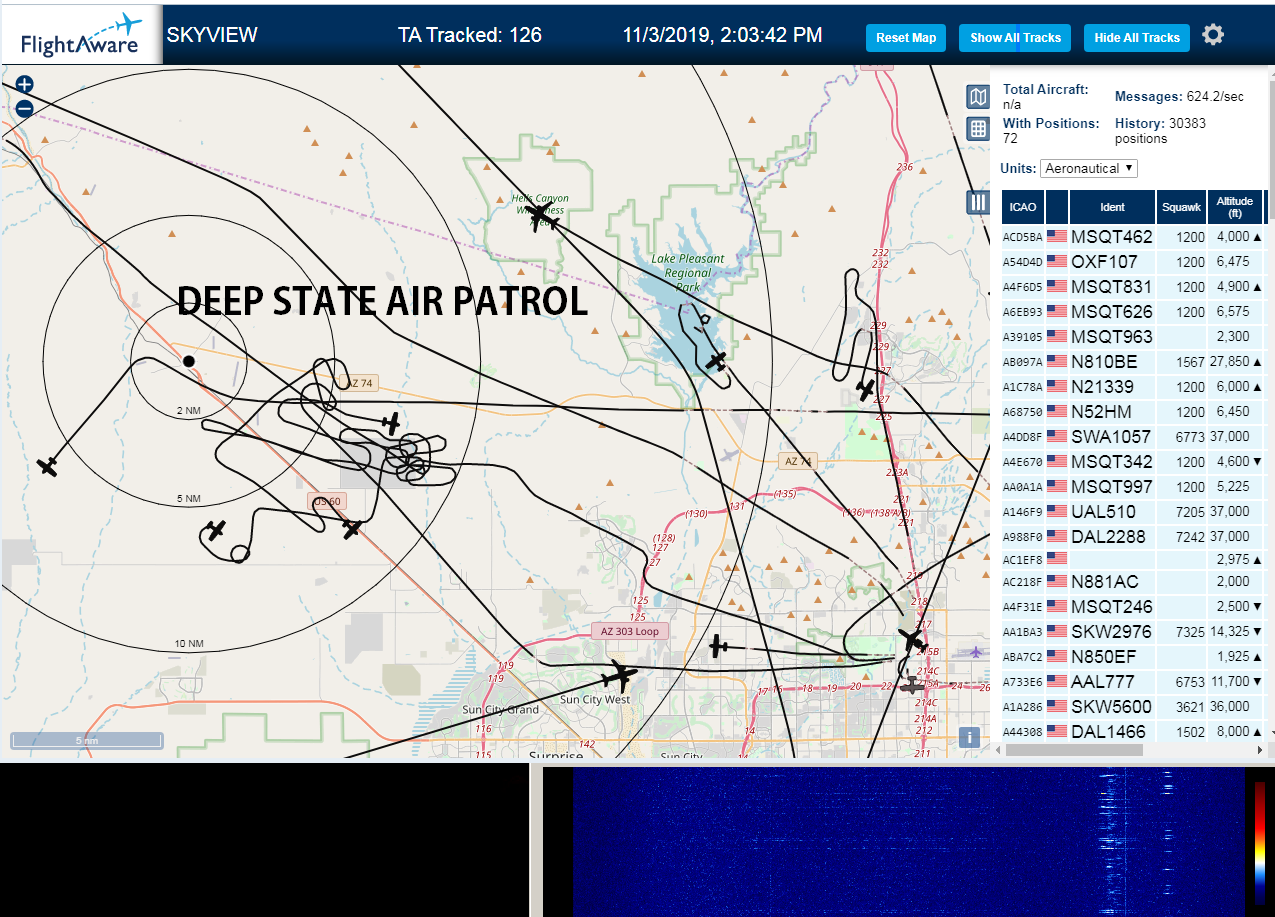The image size is (1275, 917).
Task: Zoom in on the map with the plus button
Action: tap(25, 85)
